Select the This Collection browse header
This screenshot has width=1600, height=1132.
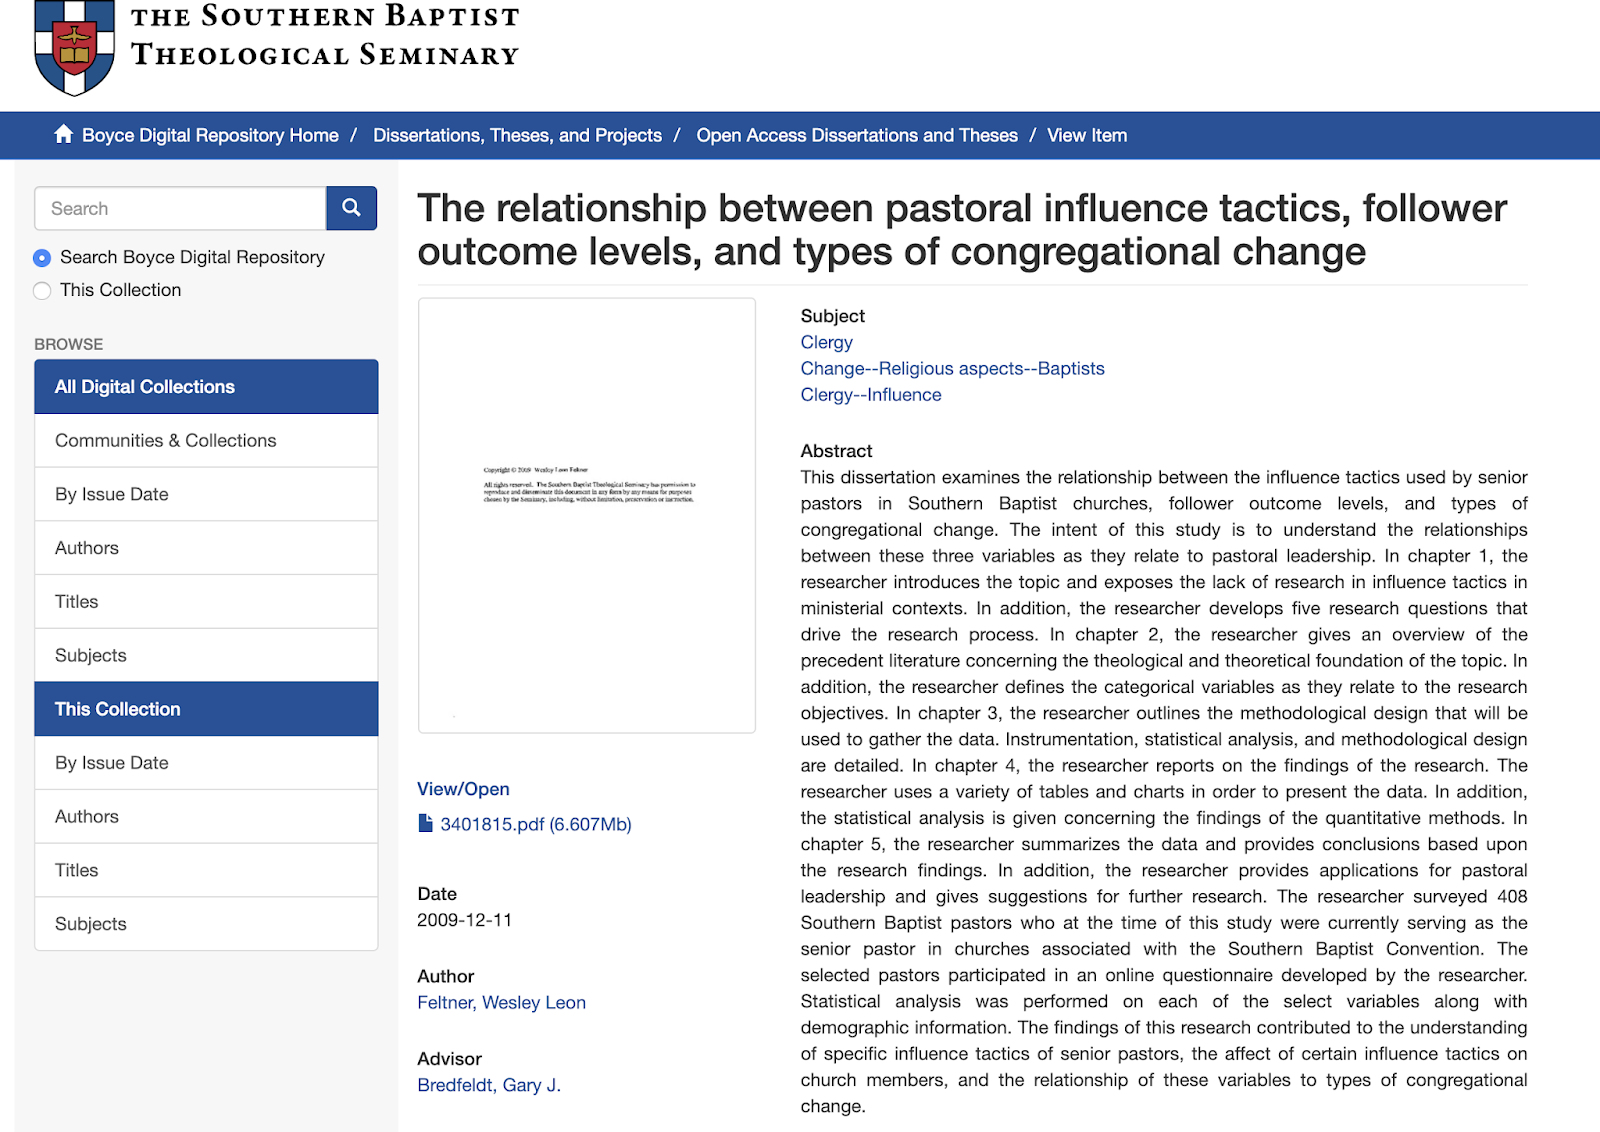pyautogui.click(x=206, y=709)
